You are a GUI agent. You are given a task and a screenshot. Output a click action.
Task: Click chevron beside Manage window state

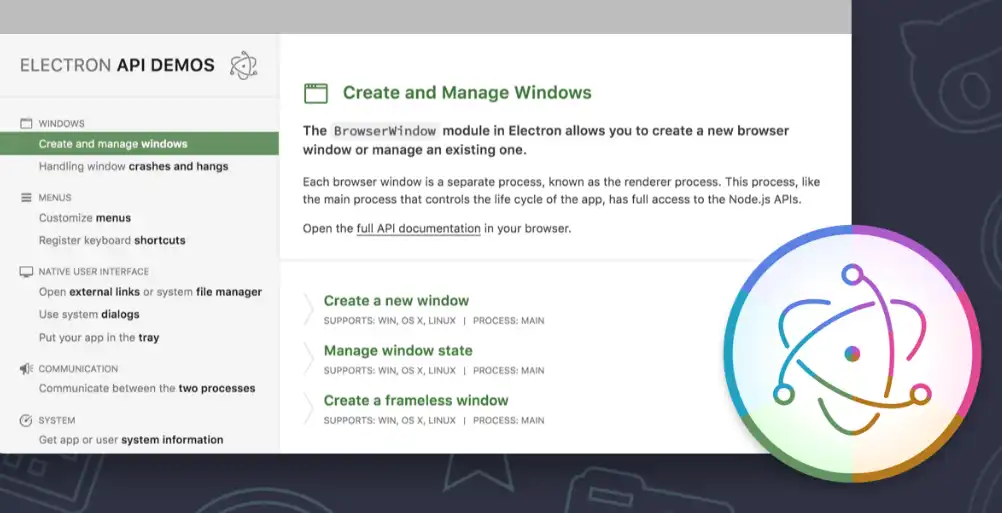(x=309, y=359)
